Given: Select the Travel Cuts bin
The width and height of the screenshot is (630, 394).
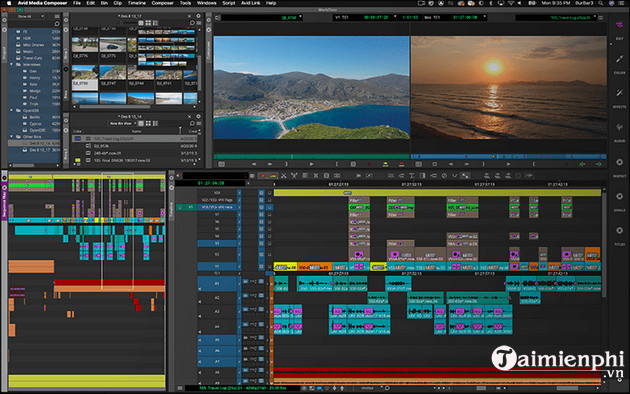Looking at the screenshot, I should pyautogui.click(x=32, y=58).
